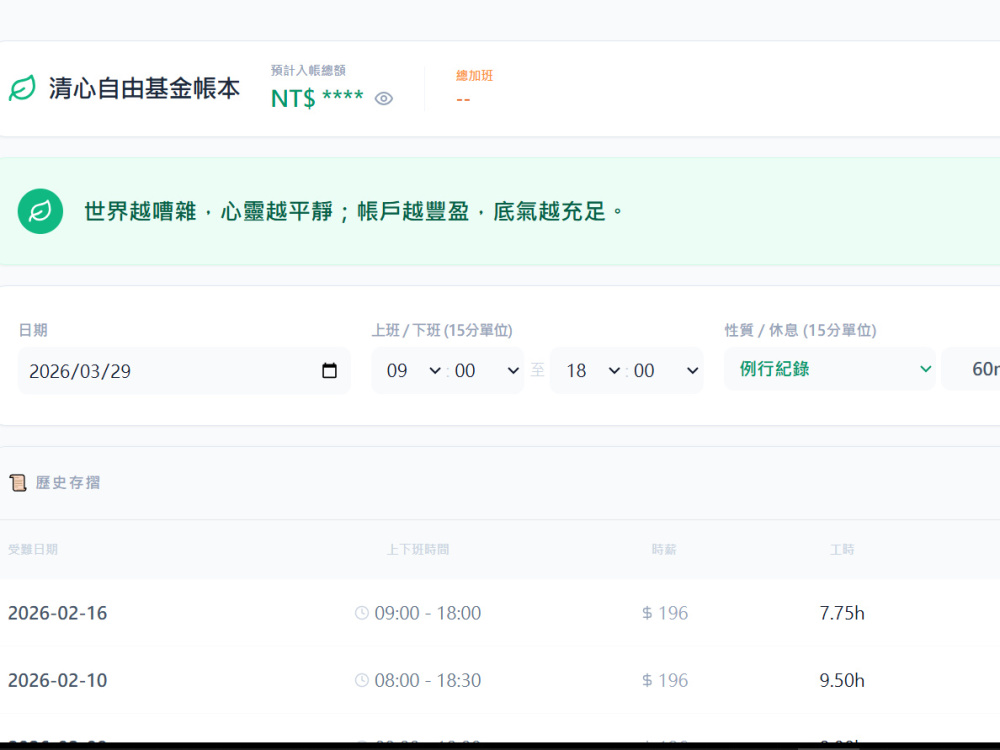Open the end minute 00 dropdown
The height and width of the screenshot is (750, 1000).
click(x=666, y=371)
